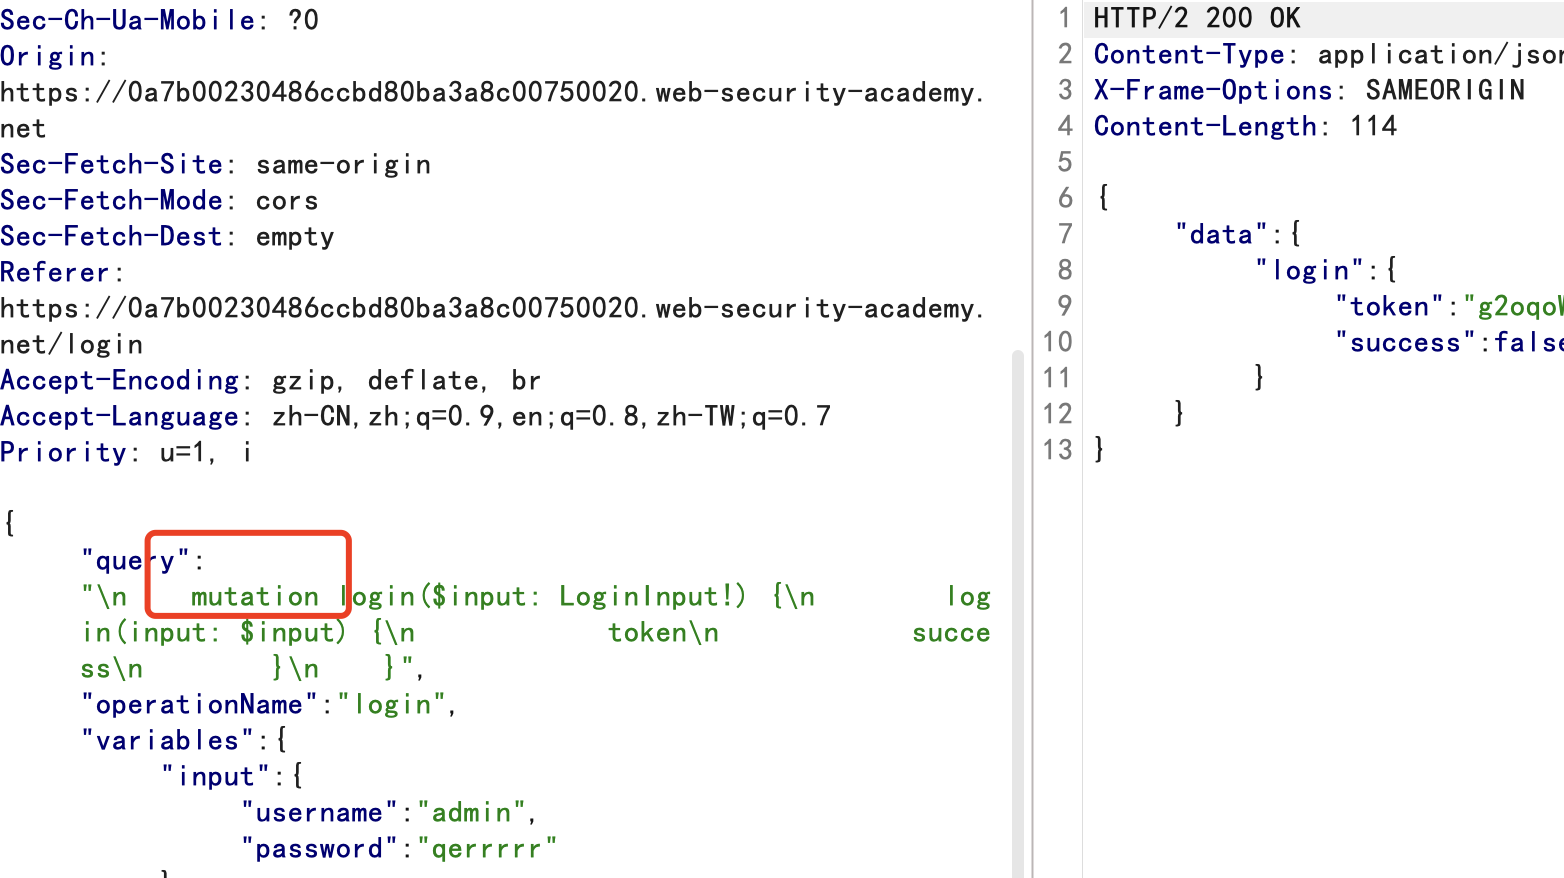
Task: Click the Referer header URL
Action: 490,309
